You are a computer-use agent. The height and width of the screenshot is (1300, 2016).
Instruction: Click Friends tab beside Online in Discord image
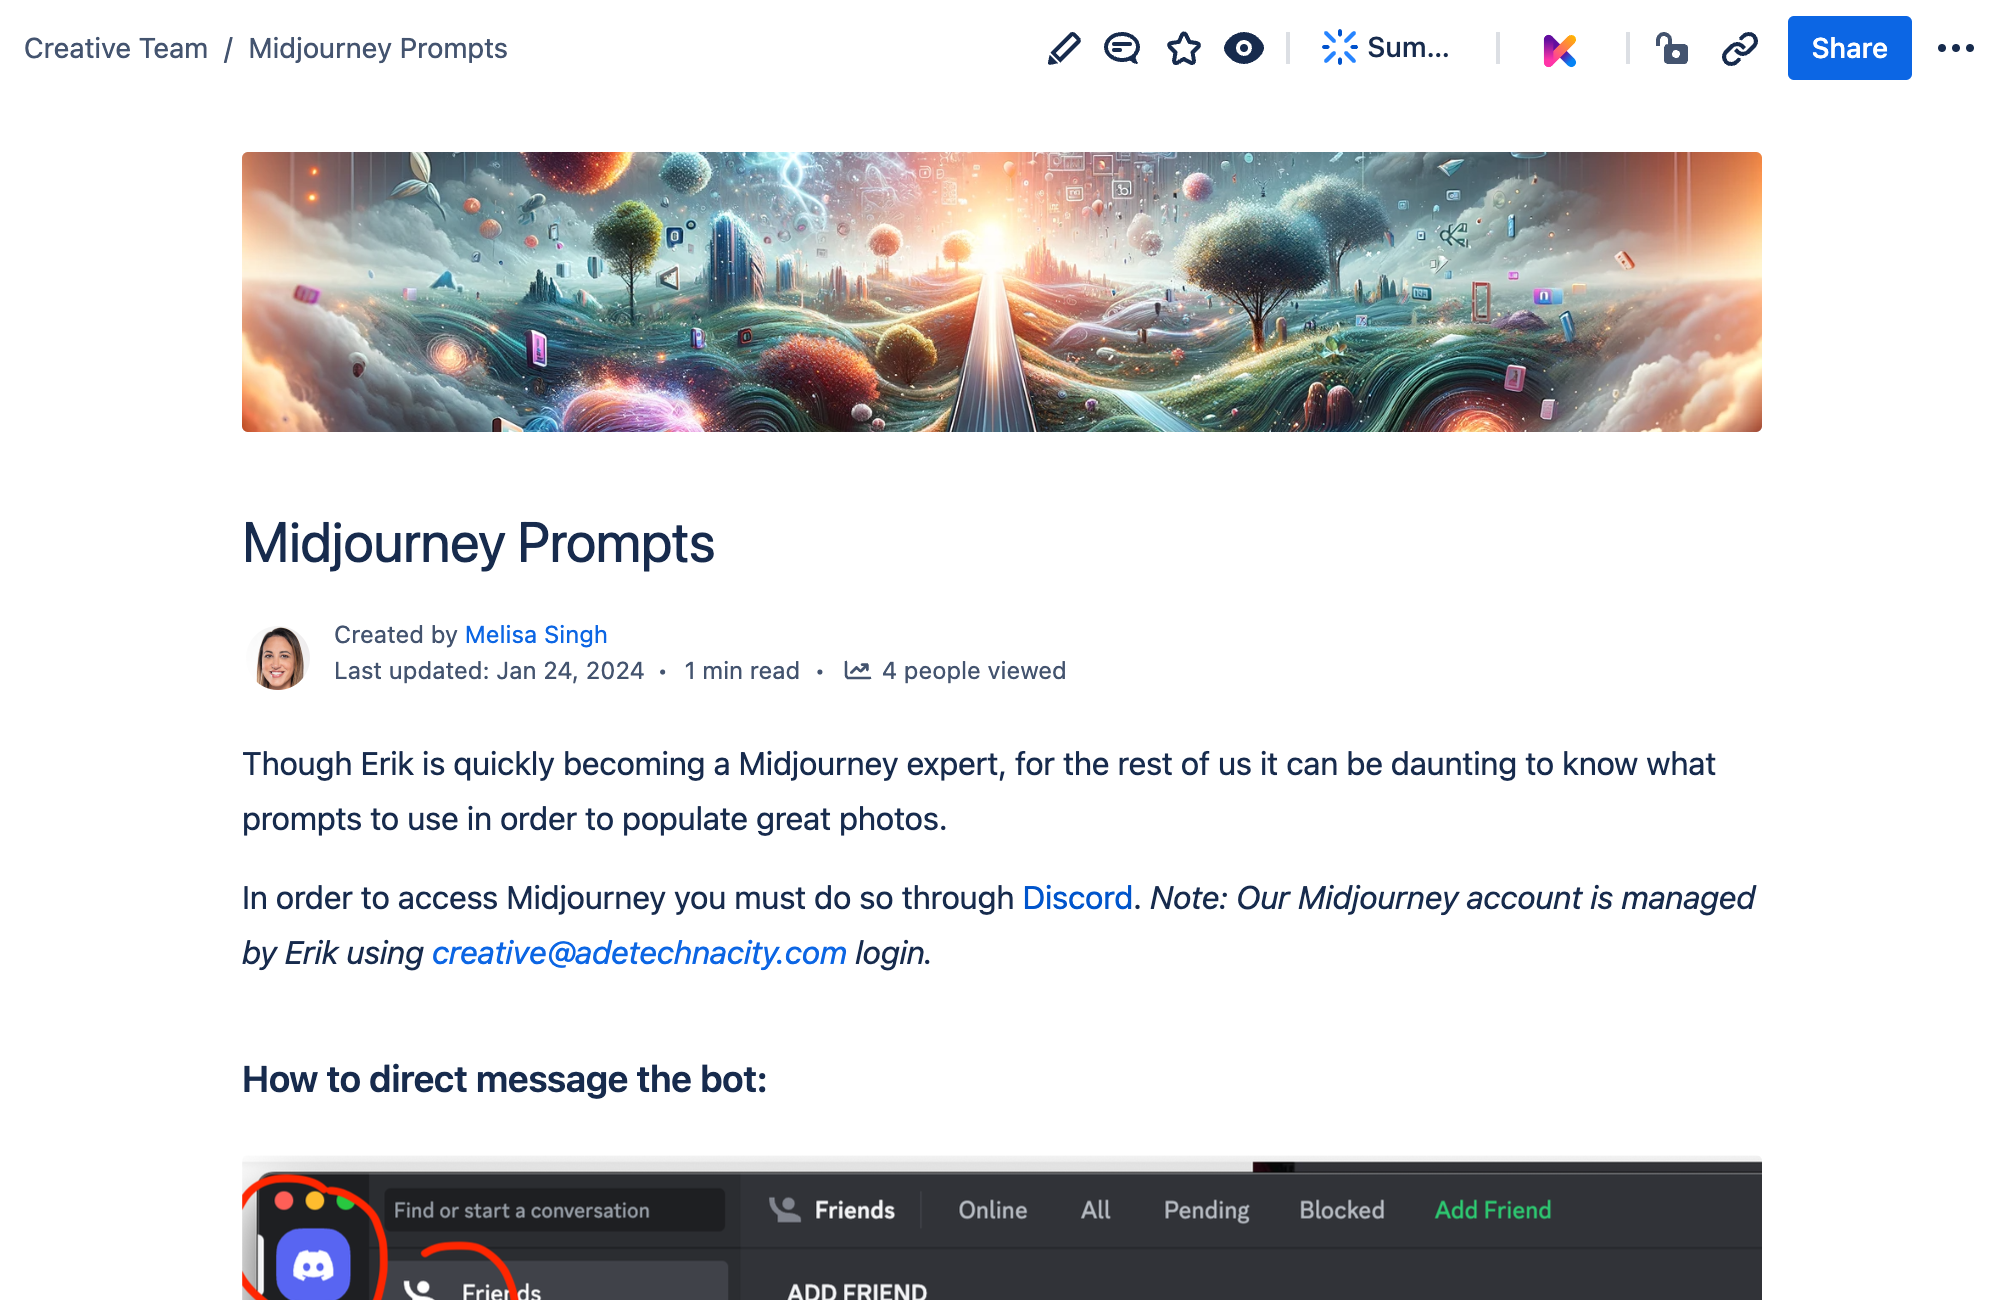point(832,1210)
